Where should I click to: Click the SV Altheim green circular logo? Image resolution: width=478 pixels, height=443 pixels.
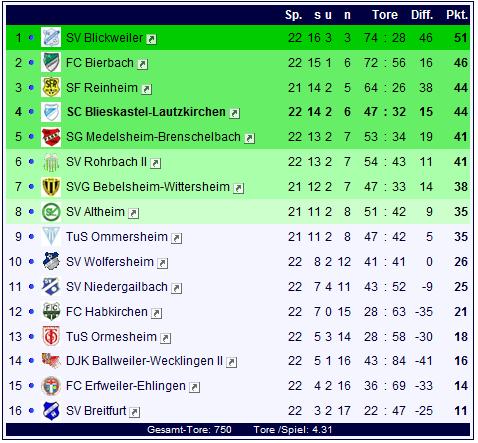click(51, 212)
